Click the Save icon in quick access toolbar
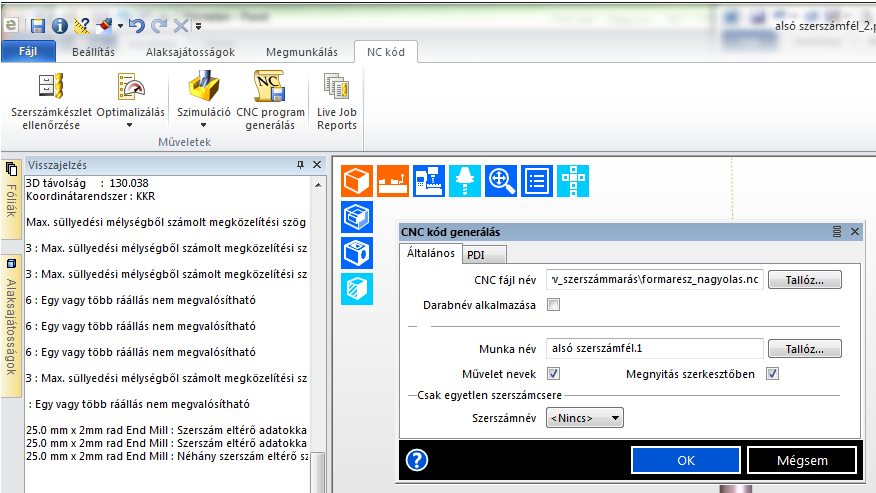876x493 pixels. [x=37, y=26]
